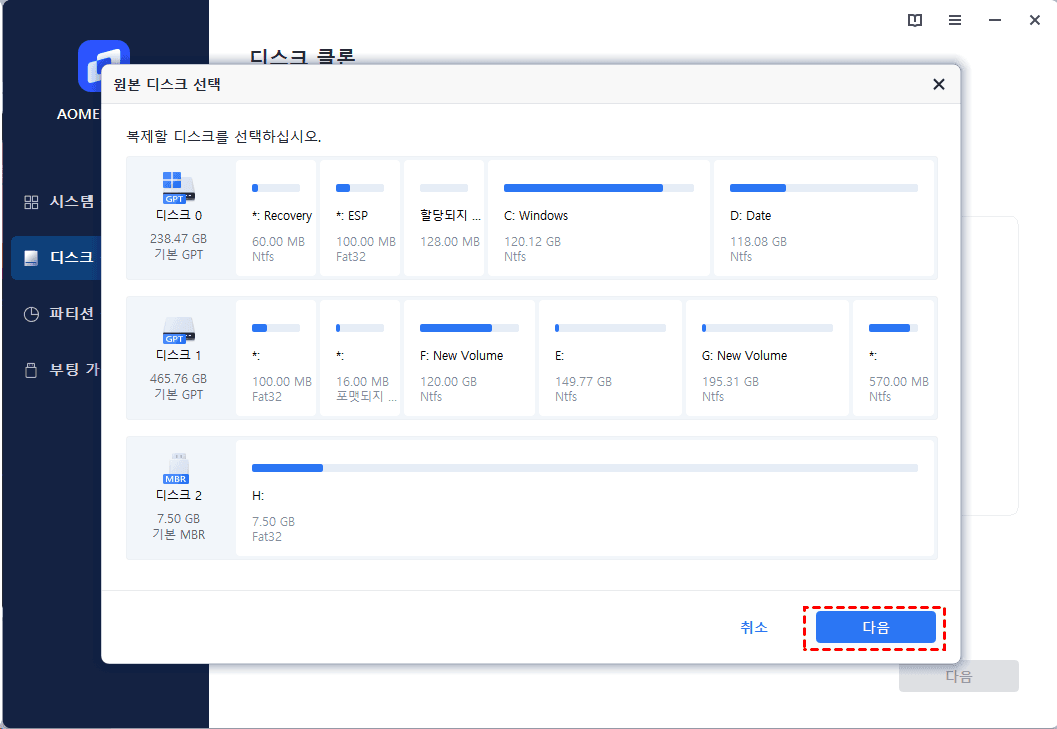Select the Disk 1 GPT drive icon
This screenshot has height=729, width=1057.
pyautogui.click(x=178, y=330)
